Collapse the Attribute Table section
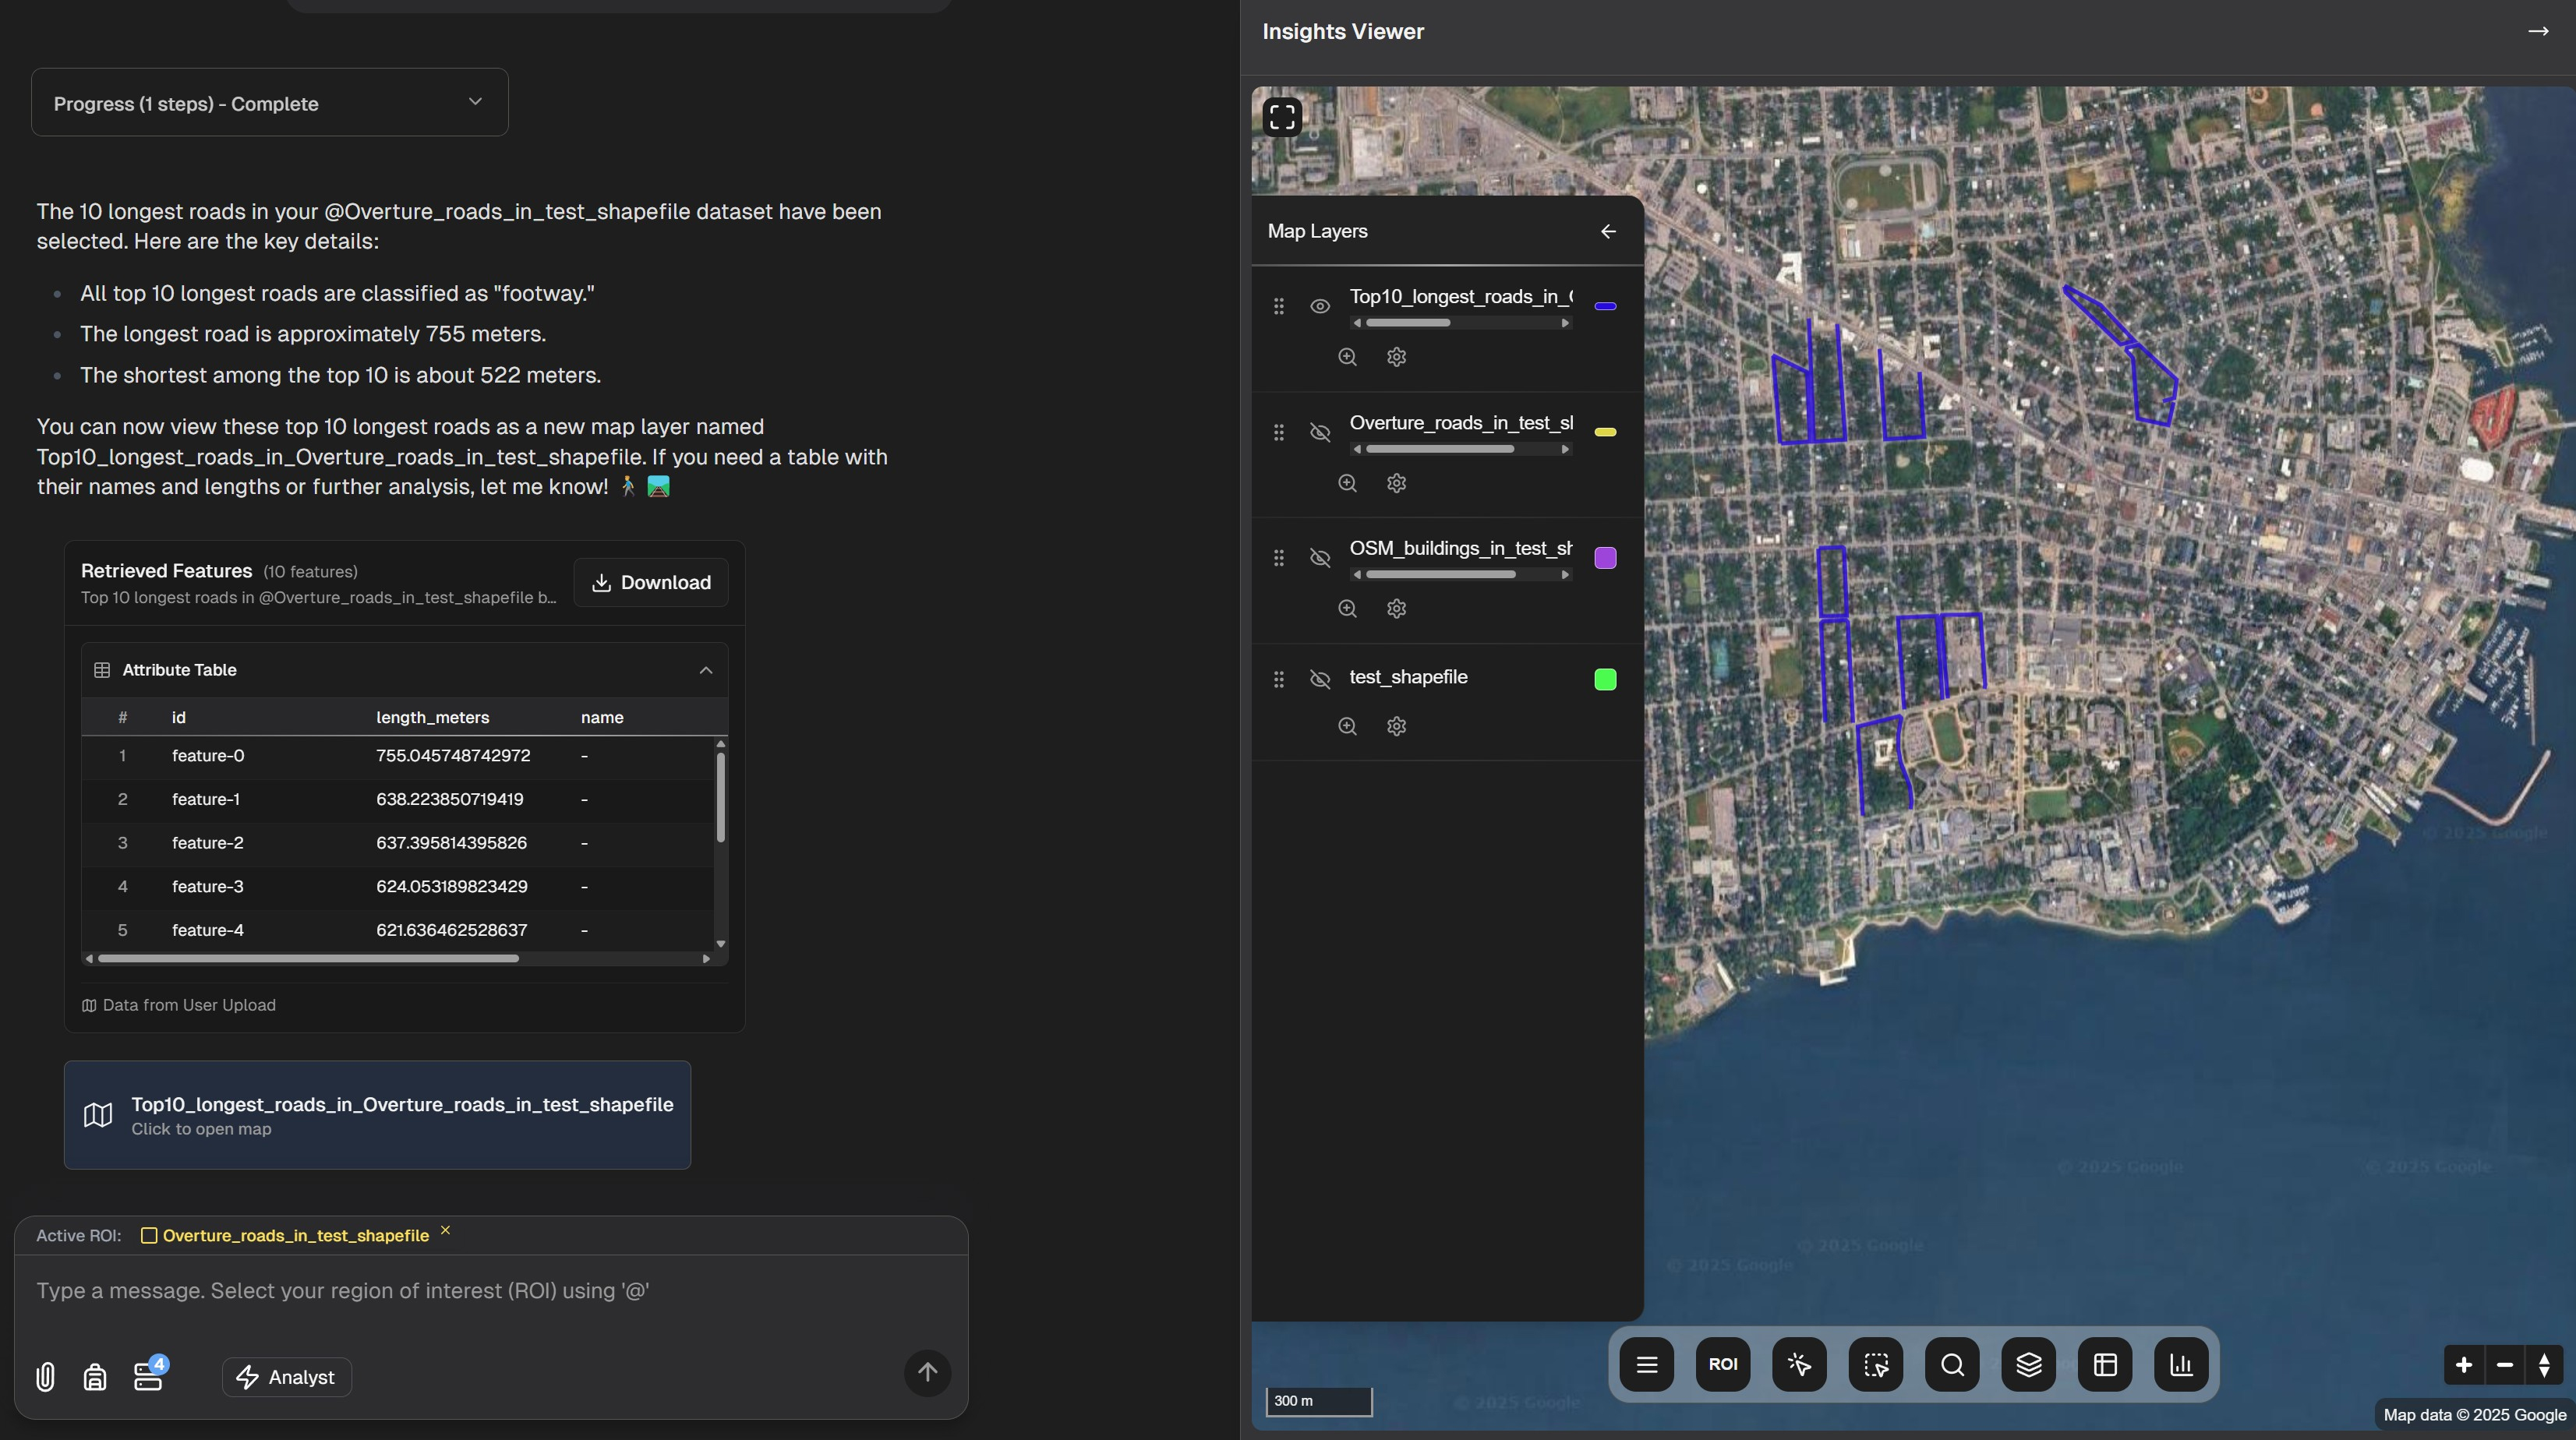Image resolution: width=2576 pixels, height=1440 pixels. point(706,670)
